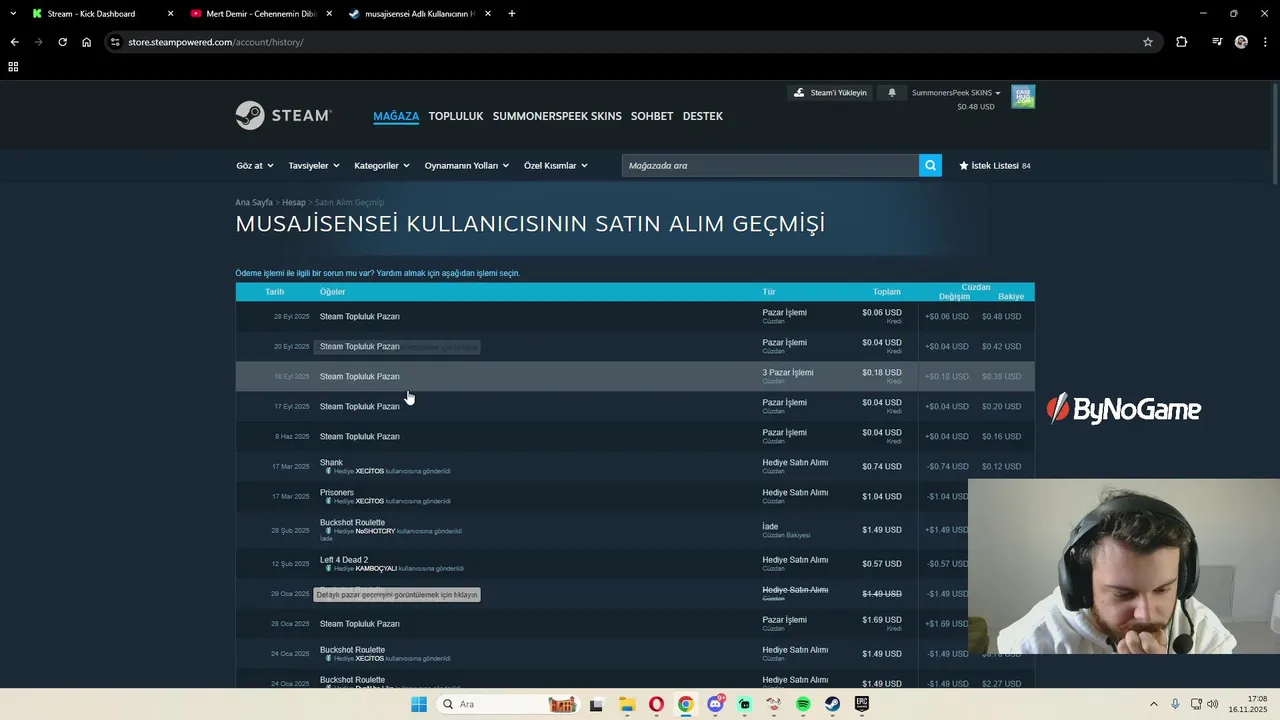The width and height of the screenshot is (1280, 720).
Task: Open the 28 Oca 2025 $1.69 market row
Action: [635, 623]
